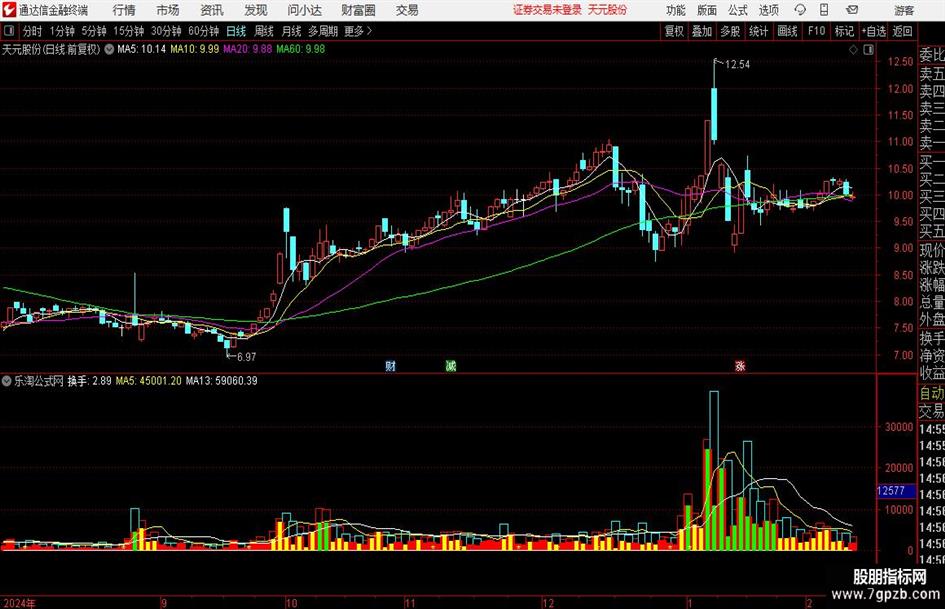Open the customer service headset icon

(800, 10)
